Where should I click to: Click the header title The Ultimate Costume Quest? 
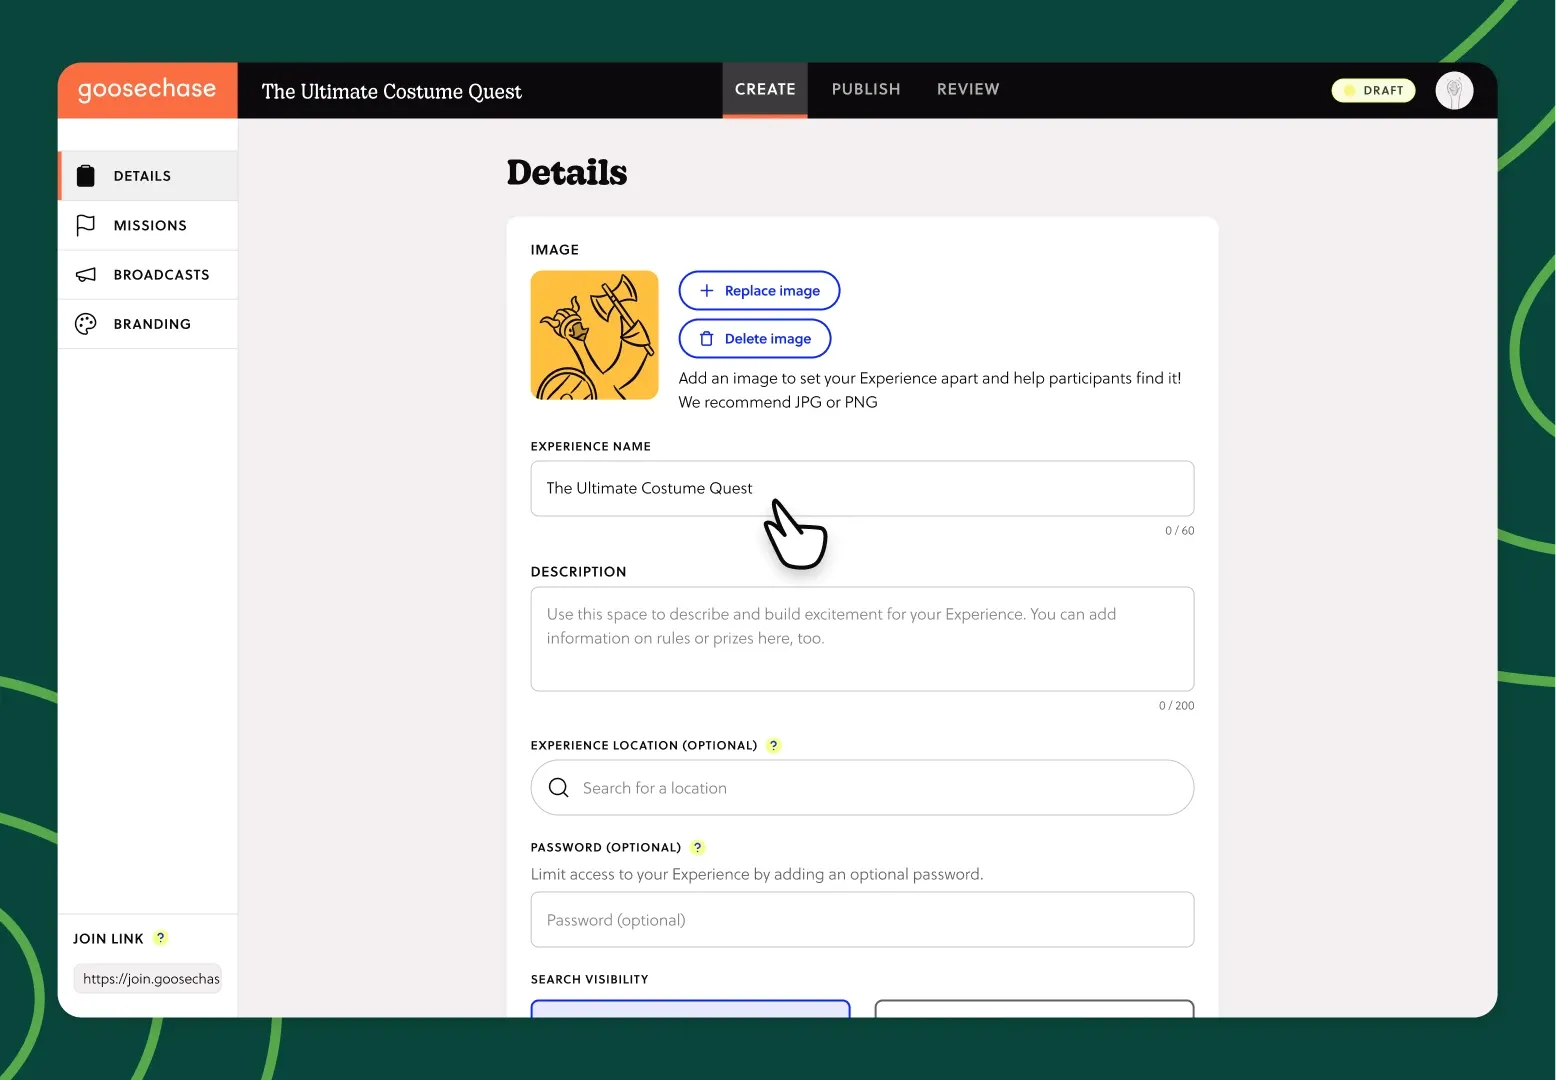(x=392, y=92)
